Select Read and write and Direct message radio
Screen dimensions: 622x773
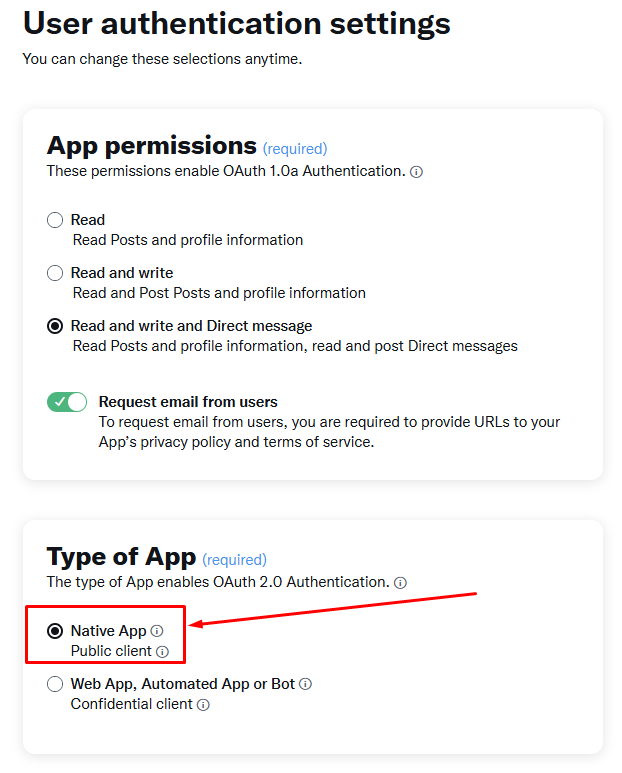pos(55,326)
